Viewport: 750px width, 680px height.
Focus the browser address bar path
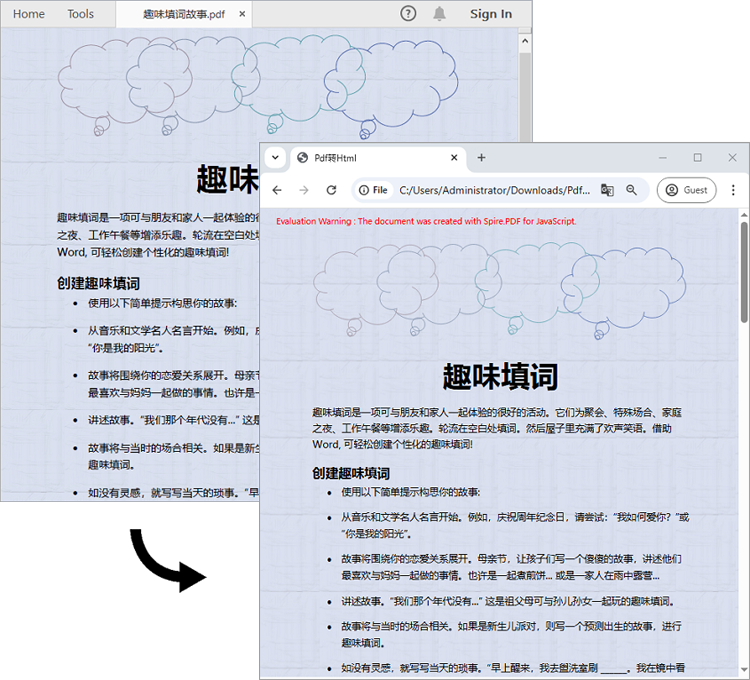coord(495,190)
